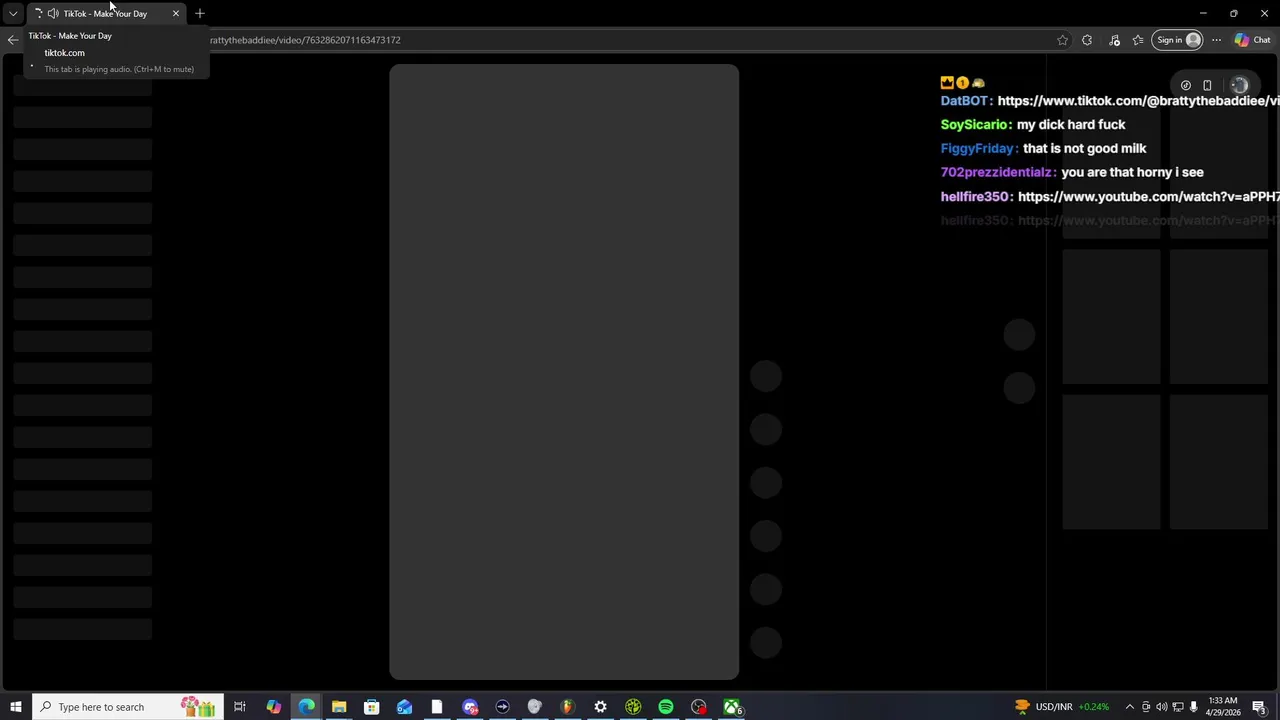1280x720 pixels.
Task: Open the tab search dropdown arrow
Action: click(13, 14)
